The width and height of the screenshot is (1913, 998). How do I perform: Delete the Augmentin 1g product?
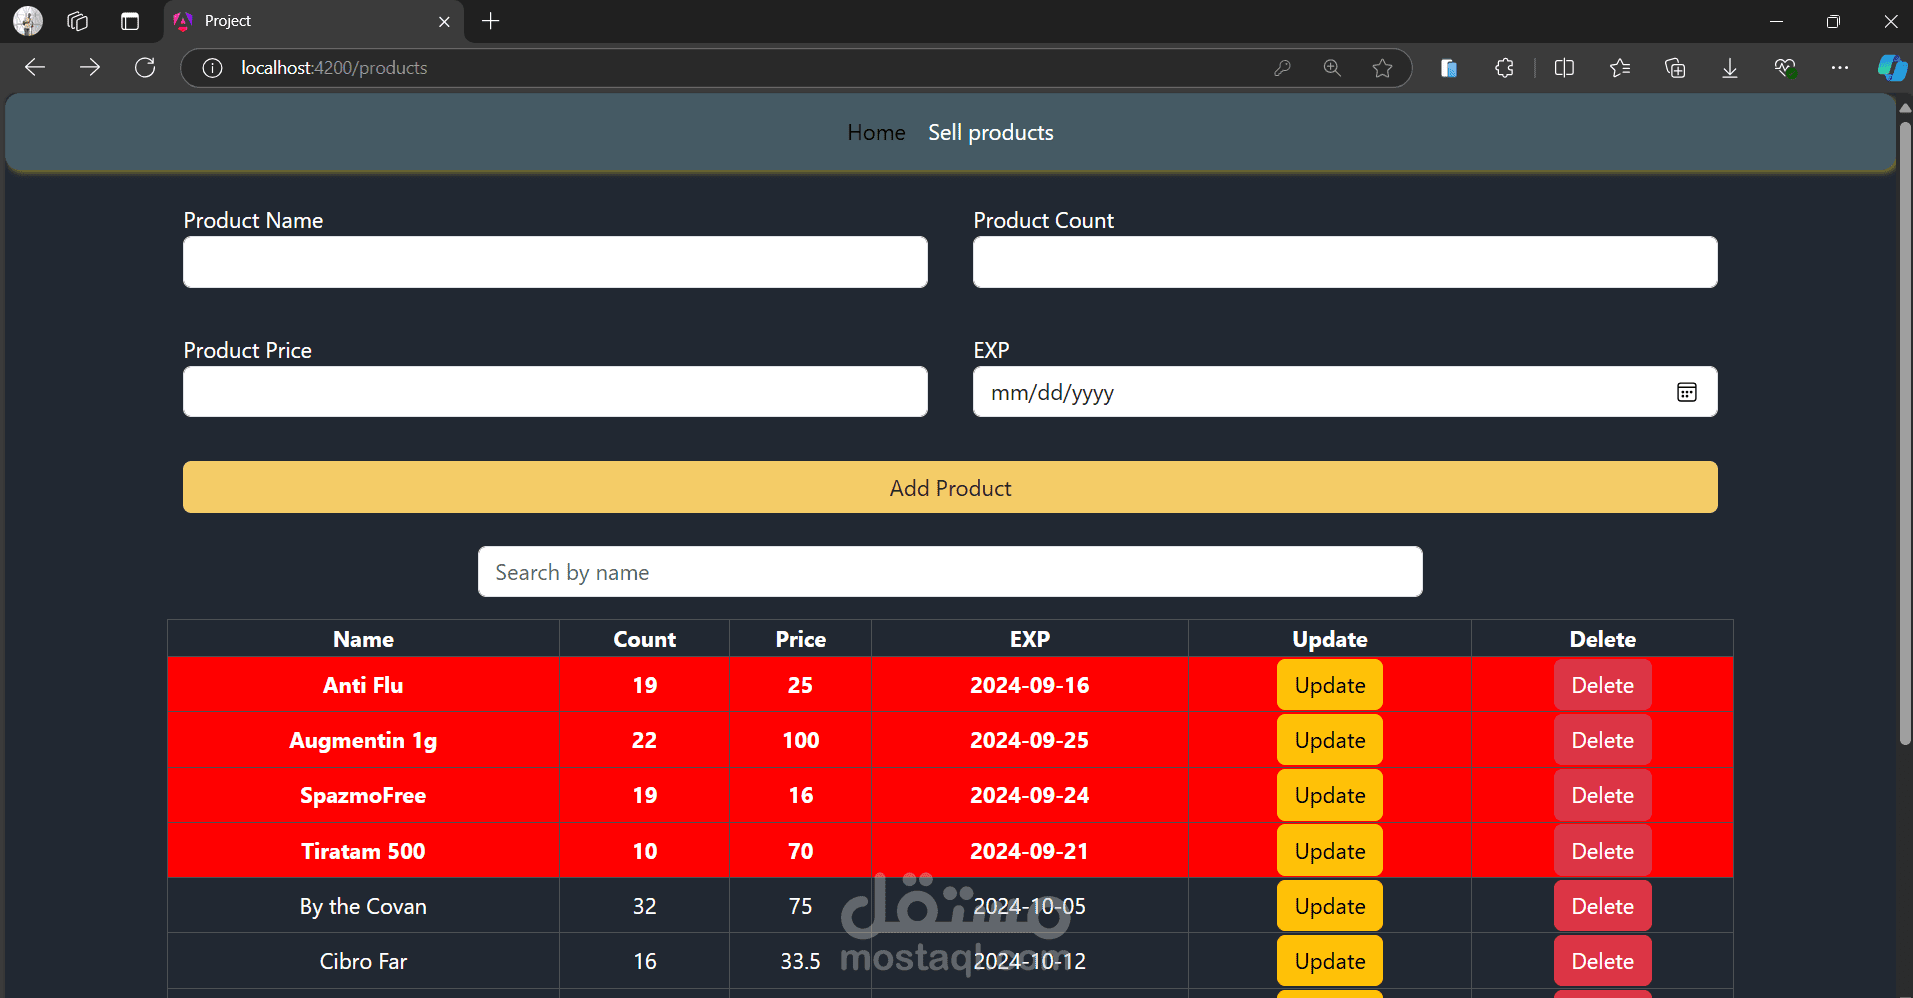click(1603, 740)
